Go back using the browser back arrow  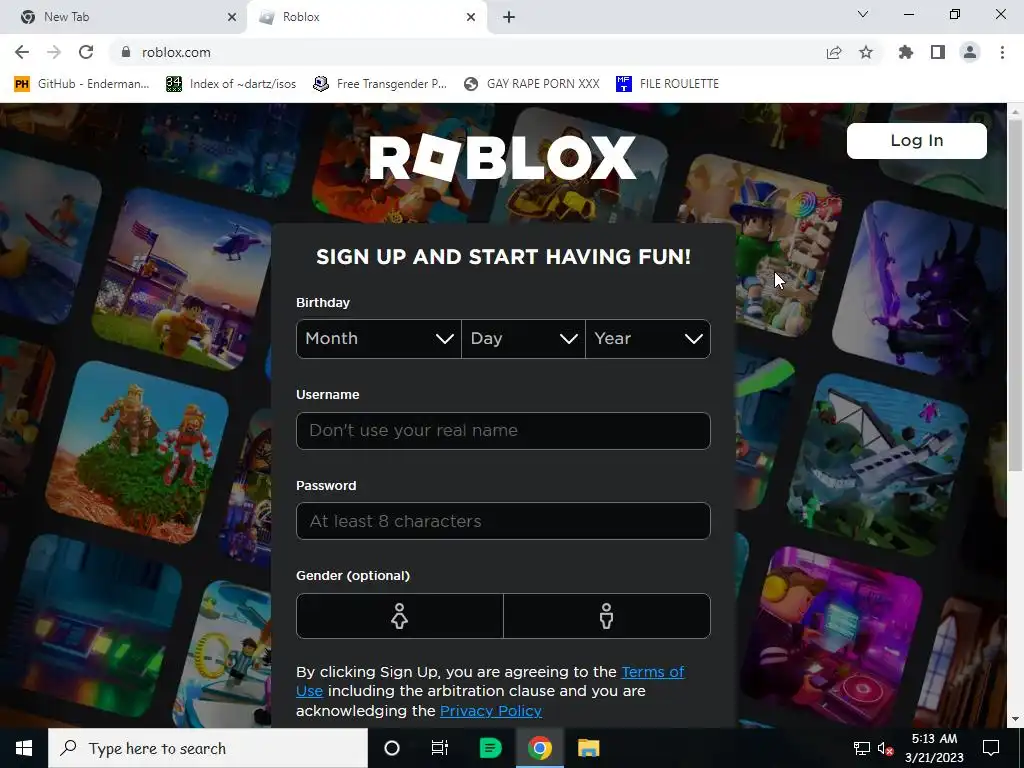click(x=22, y=52)
